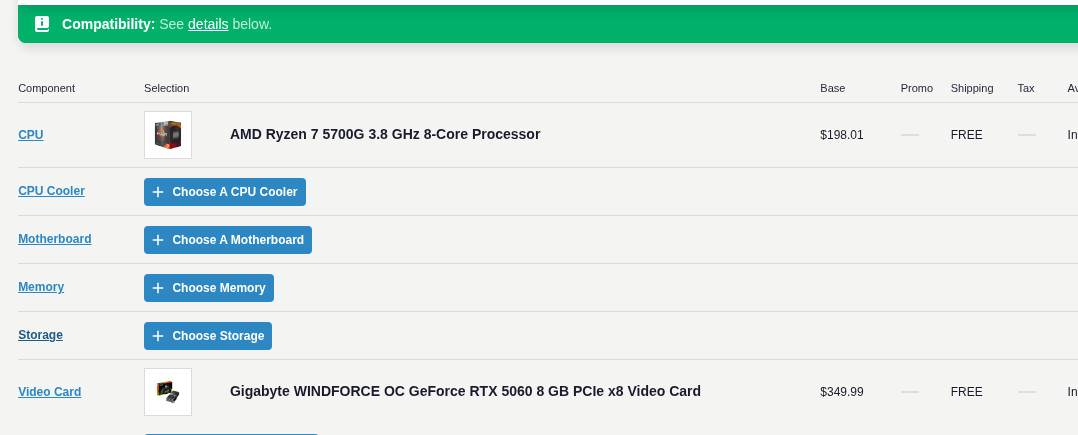The height and width of the screenshot is (435, 1078).
Task: Click the plus icon on Choose A CPU Cooler
Action: tap(158, 192)
